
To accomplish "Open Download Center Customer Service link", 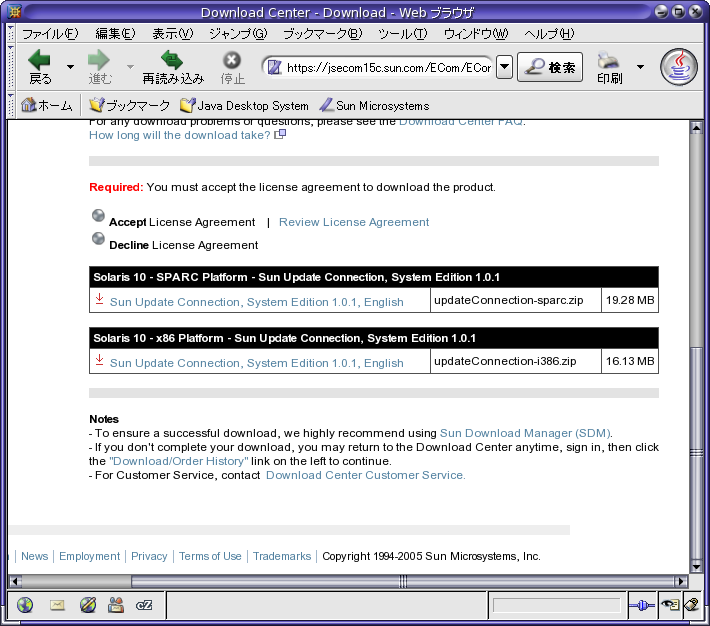I will tap(365, 475).
